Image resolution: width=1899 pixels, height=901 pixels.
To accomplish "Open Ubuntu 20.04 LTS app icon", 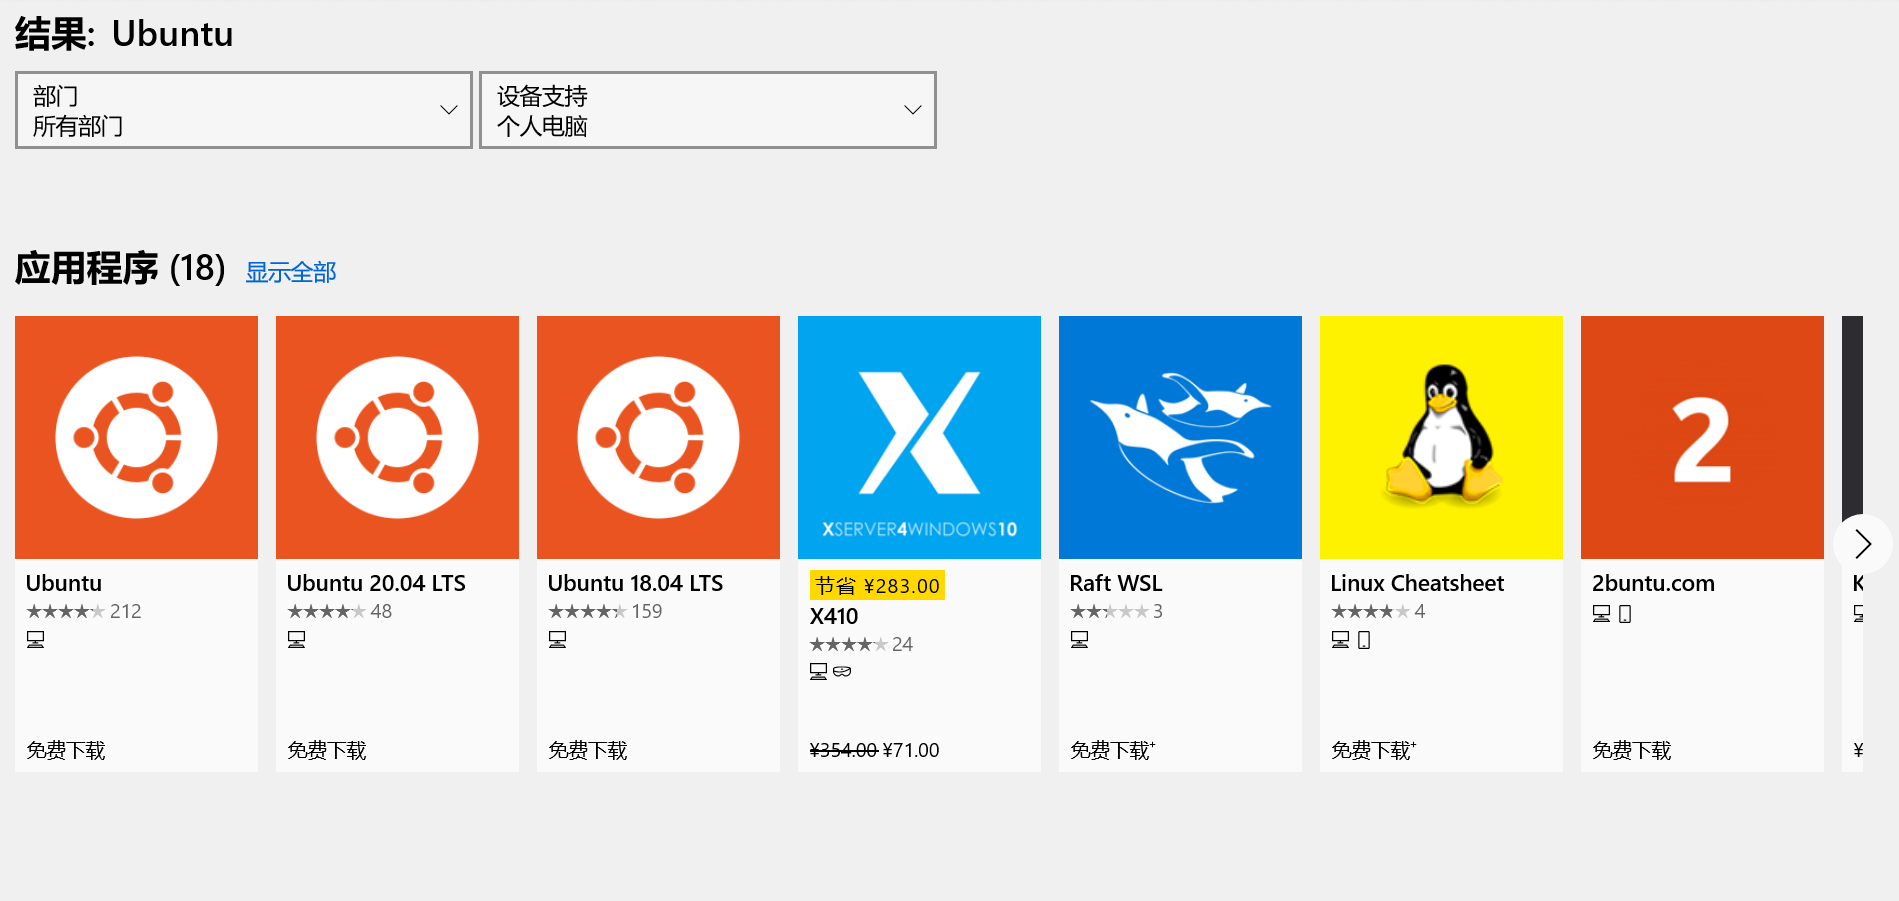I will 397,437.
